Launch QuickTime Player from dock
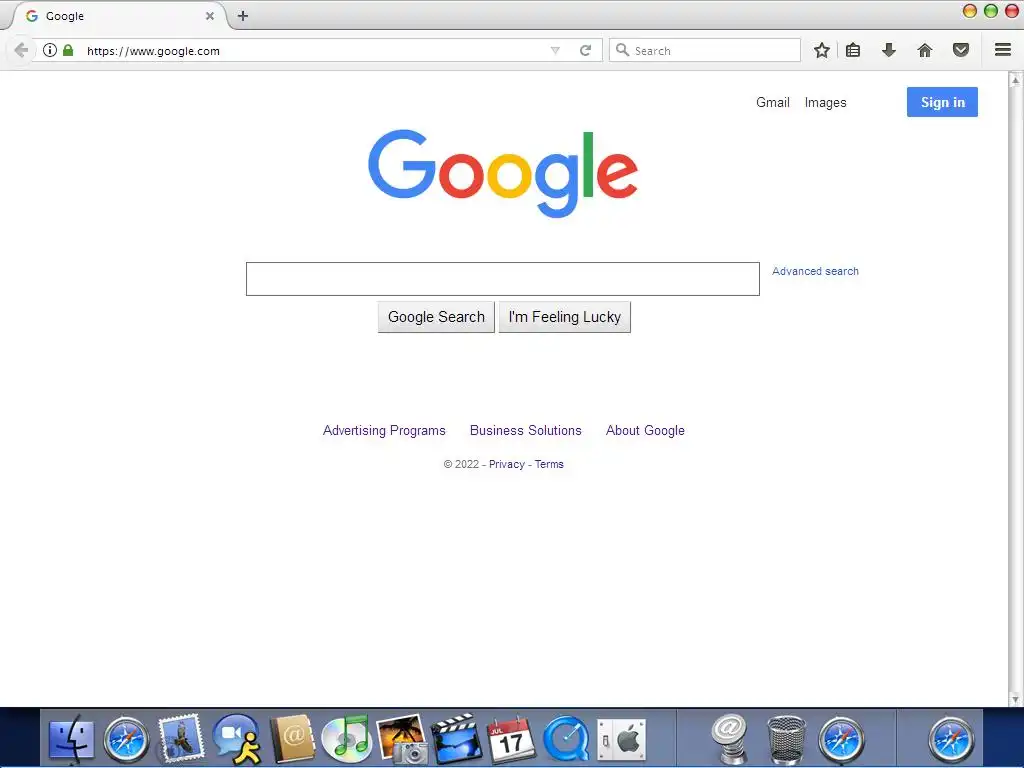 point(566,739)
